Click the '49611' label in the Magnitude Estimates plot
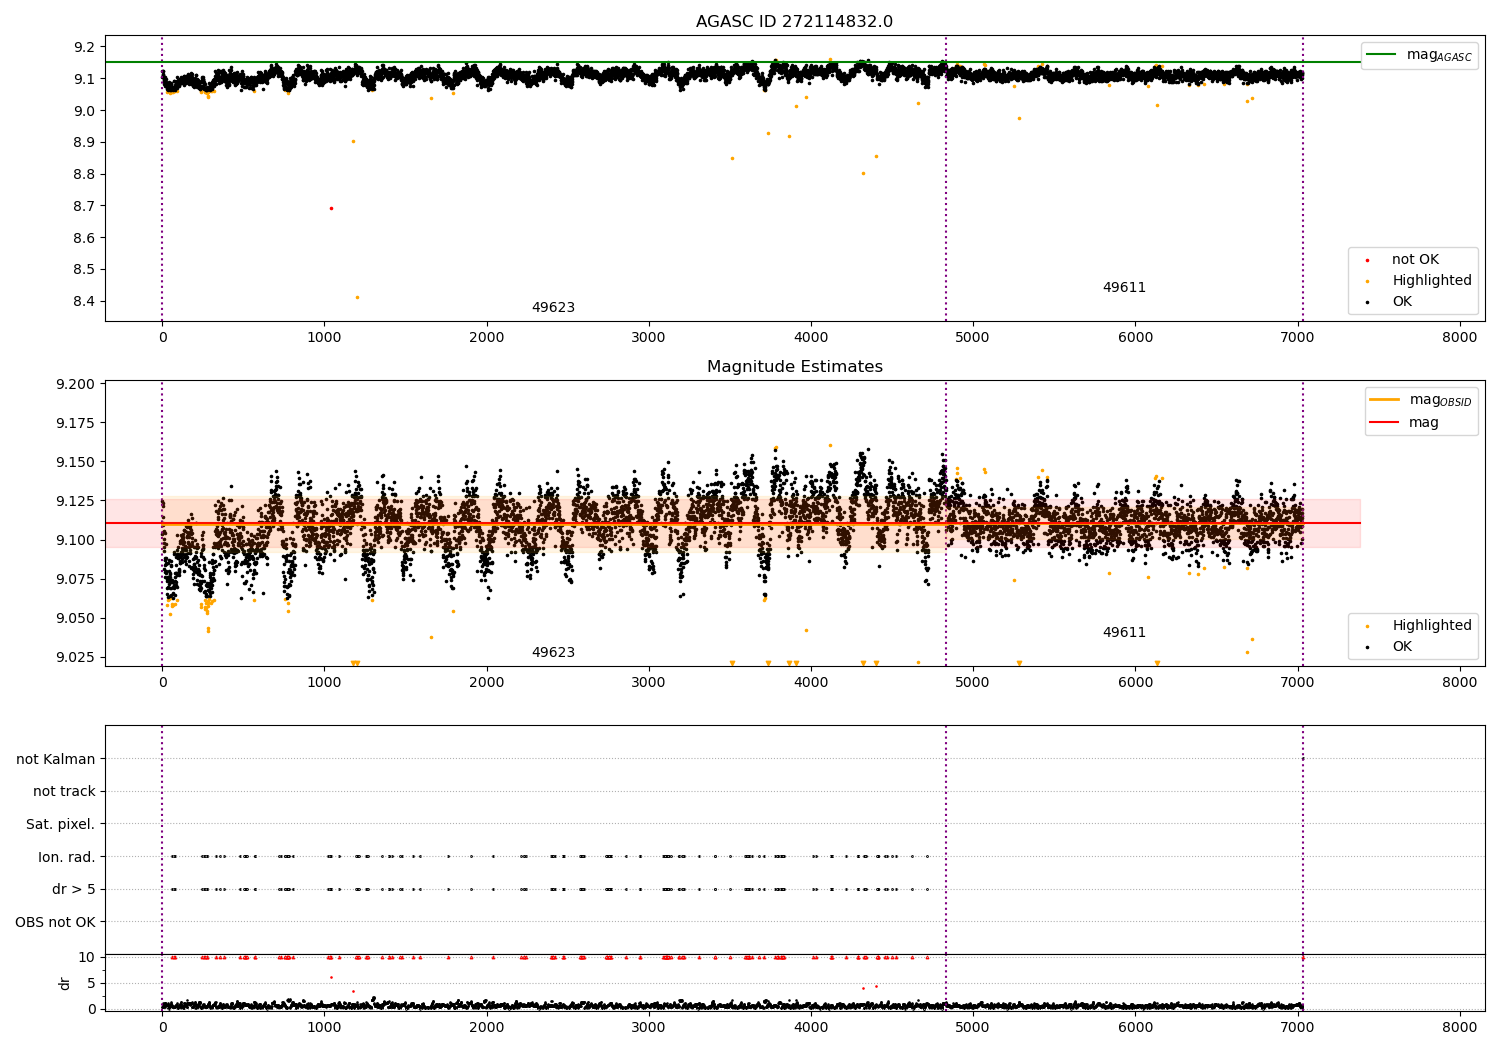The height and width of the screenshot is (1050, 1500). 1124,633
